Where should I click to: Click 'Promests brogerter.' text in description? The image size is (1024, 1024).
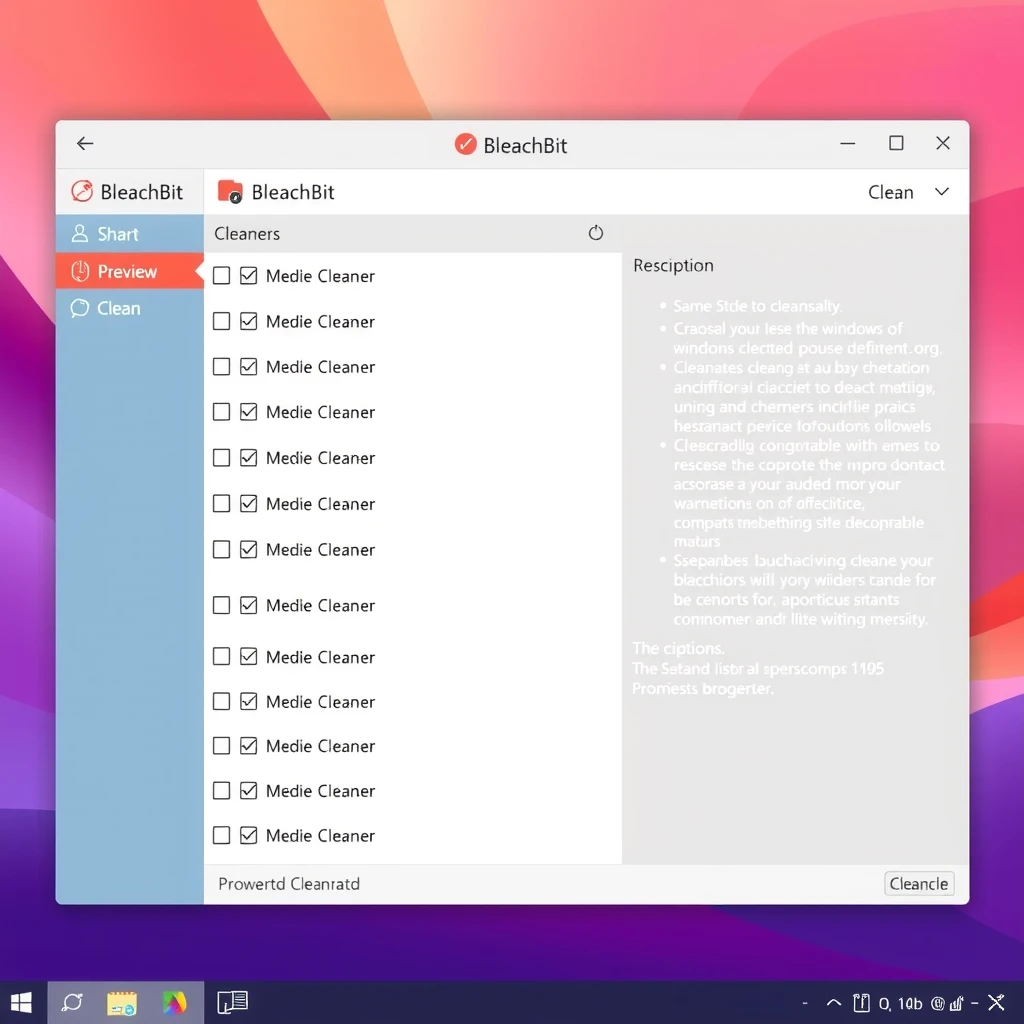point(703,689)
